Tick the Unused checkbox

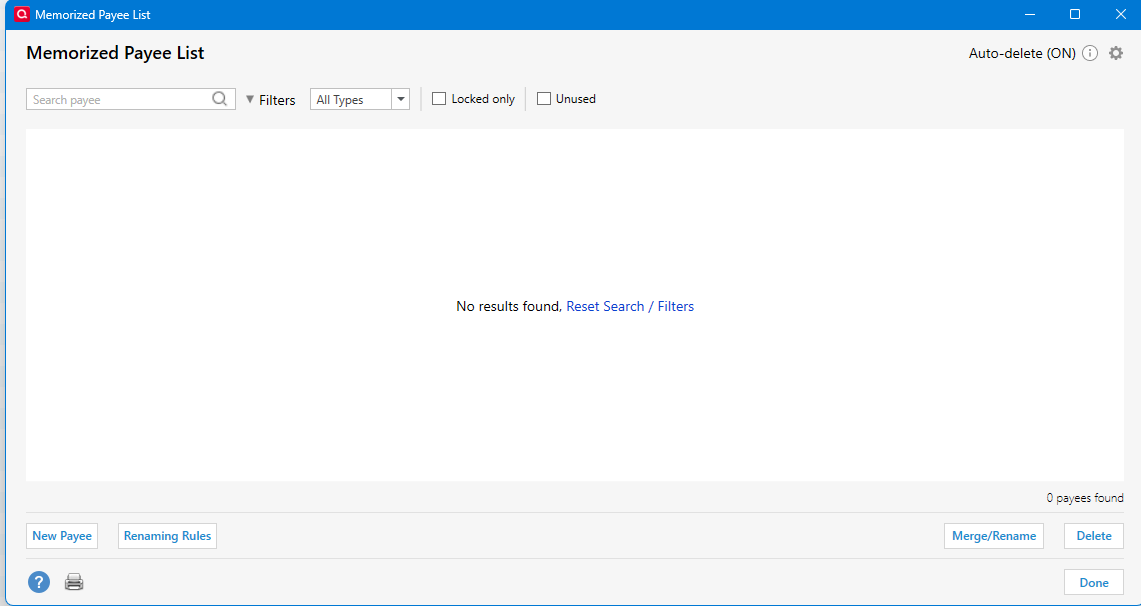544,99
